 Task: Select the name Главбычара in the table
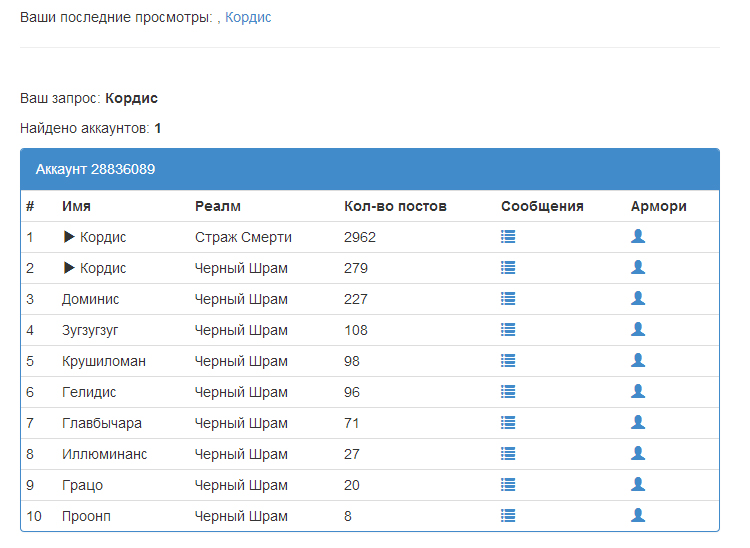(x=102, y=423)
